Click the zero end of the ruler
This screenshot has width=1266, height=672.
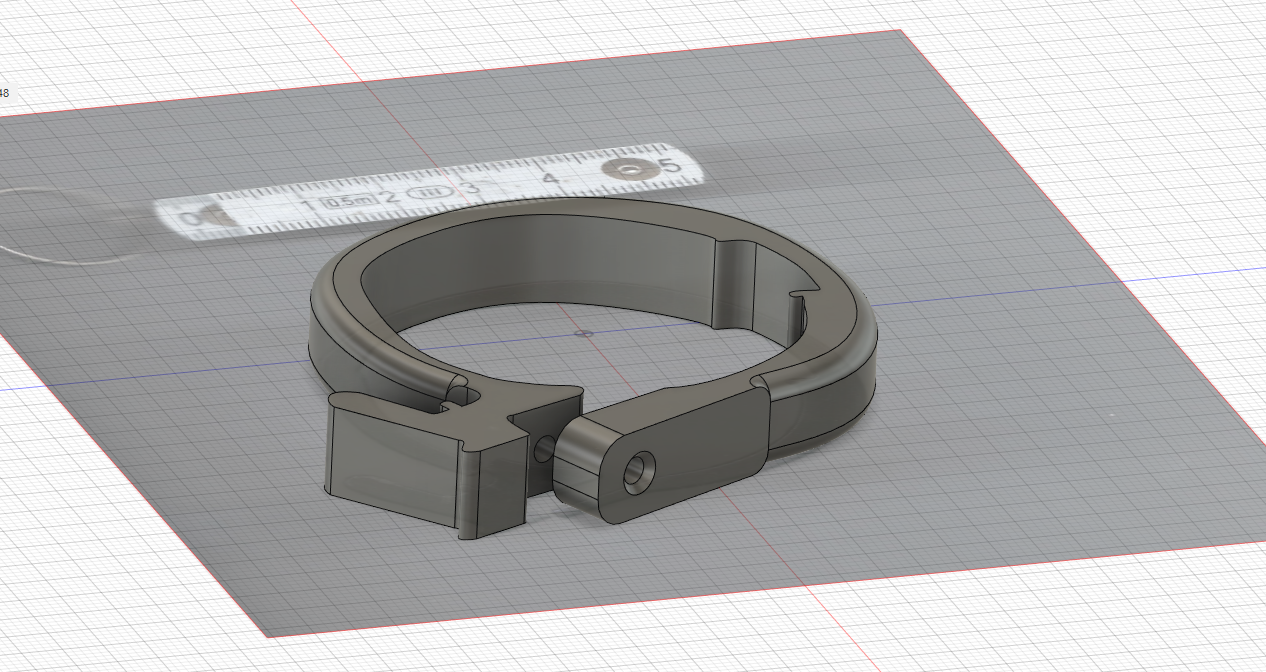tap(190, 218)
